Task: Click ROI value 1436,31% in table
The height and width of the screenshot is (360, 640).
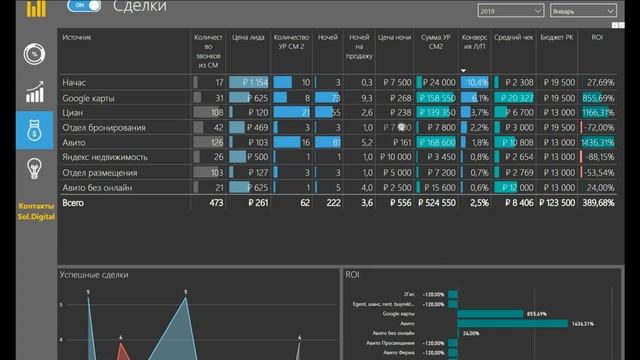Action: pyautogui.click(x=598, y=142)
